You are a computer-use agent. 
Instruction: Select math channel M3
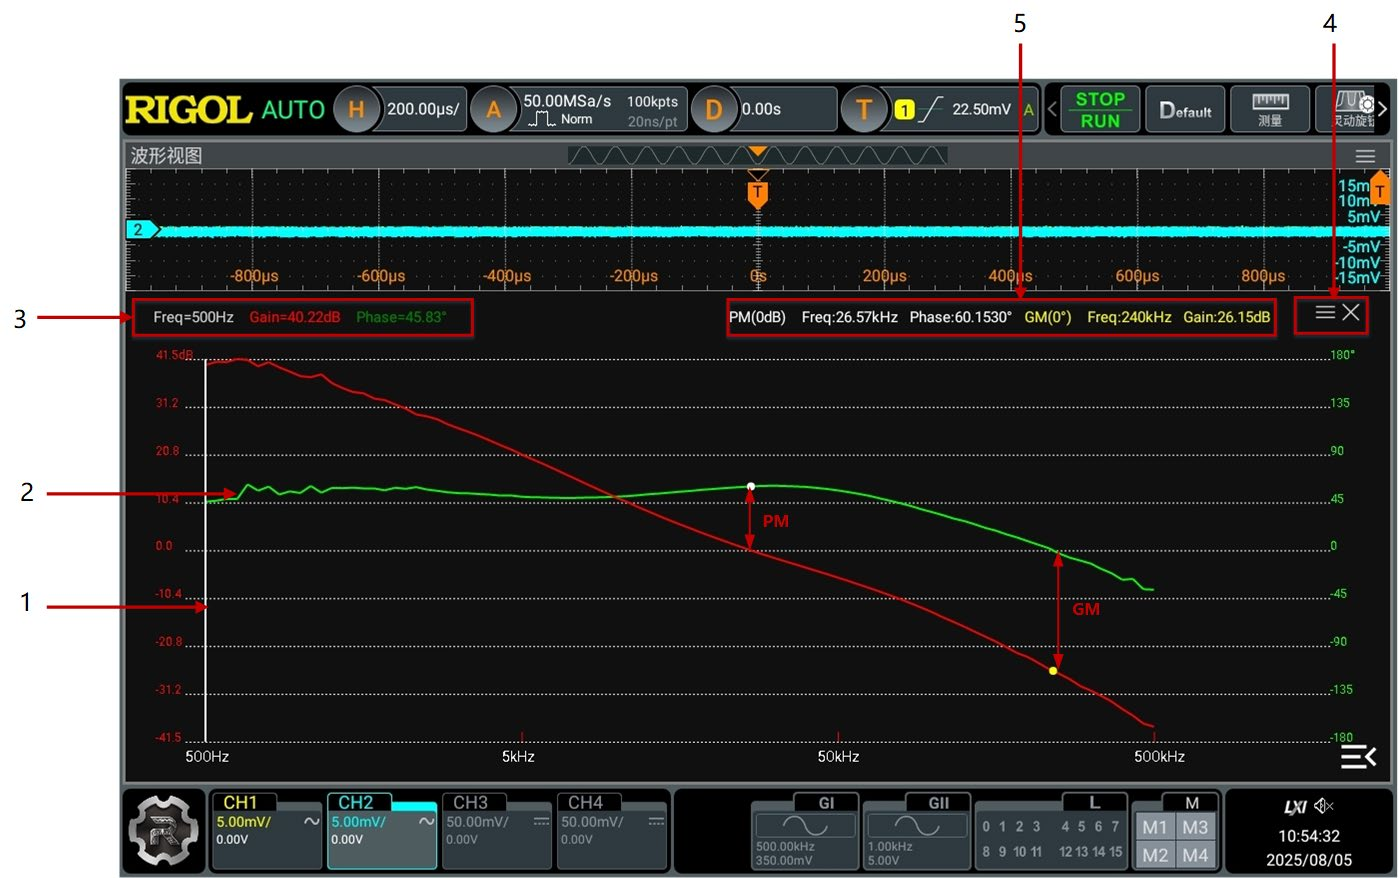click(1195, 827)
